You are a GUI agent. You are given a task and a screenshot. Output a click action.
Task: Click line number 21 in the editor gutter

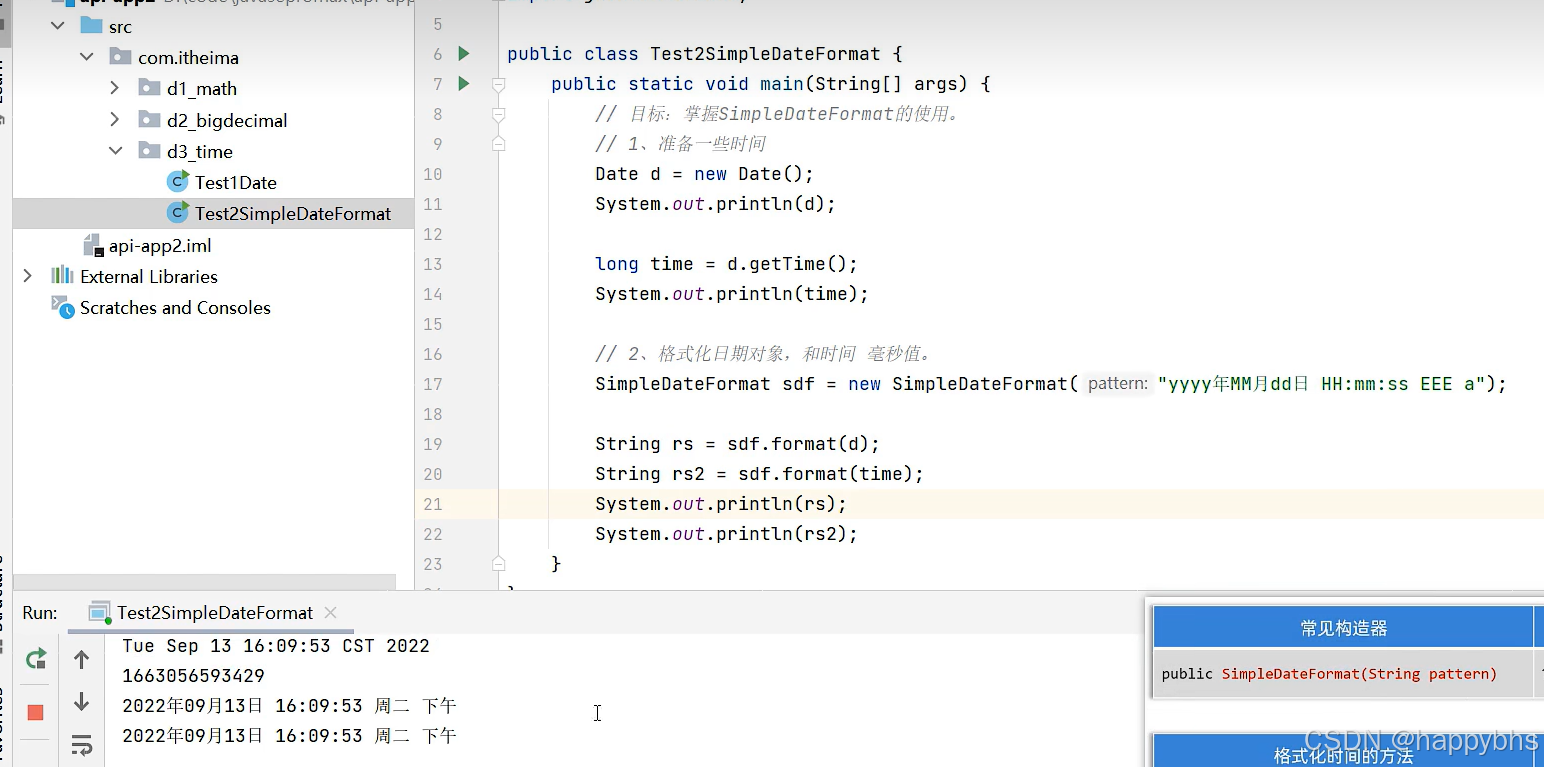tap(432, 505)
